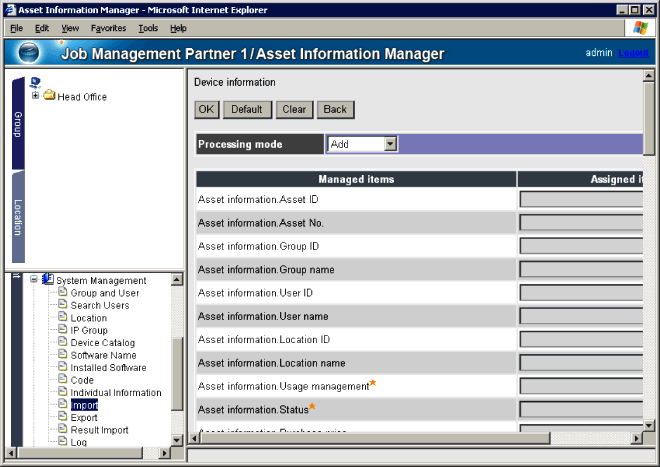This screenshot has width=660, height=467.
Task: Switch to the Location side tab
Action: point(17,216)
